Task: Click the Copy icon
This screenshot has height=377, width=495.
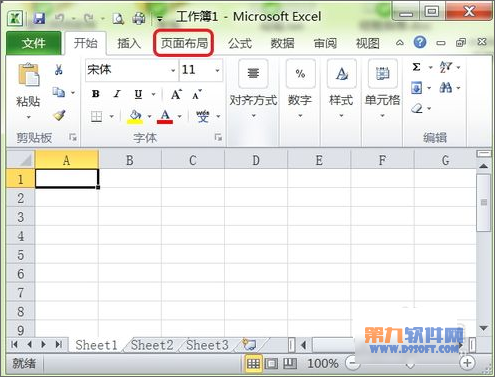Action: 59,92
